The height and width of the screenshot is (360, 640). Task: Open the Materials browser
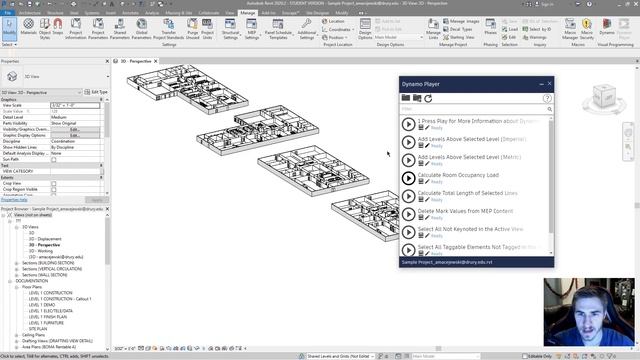point(28,27)
